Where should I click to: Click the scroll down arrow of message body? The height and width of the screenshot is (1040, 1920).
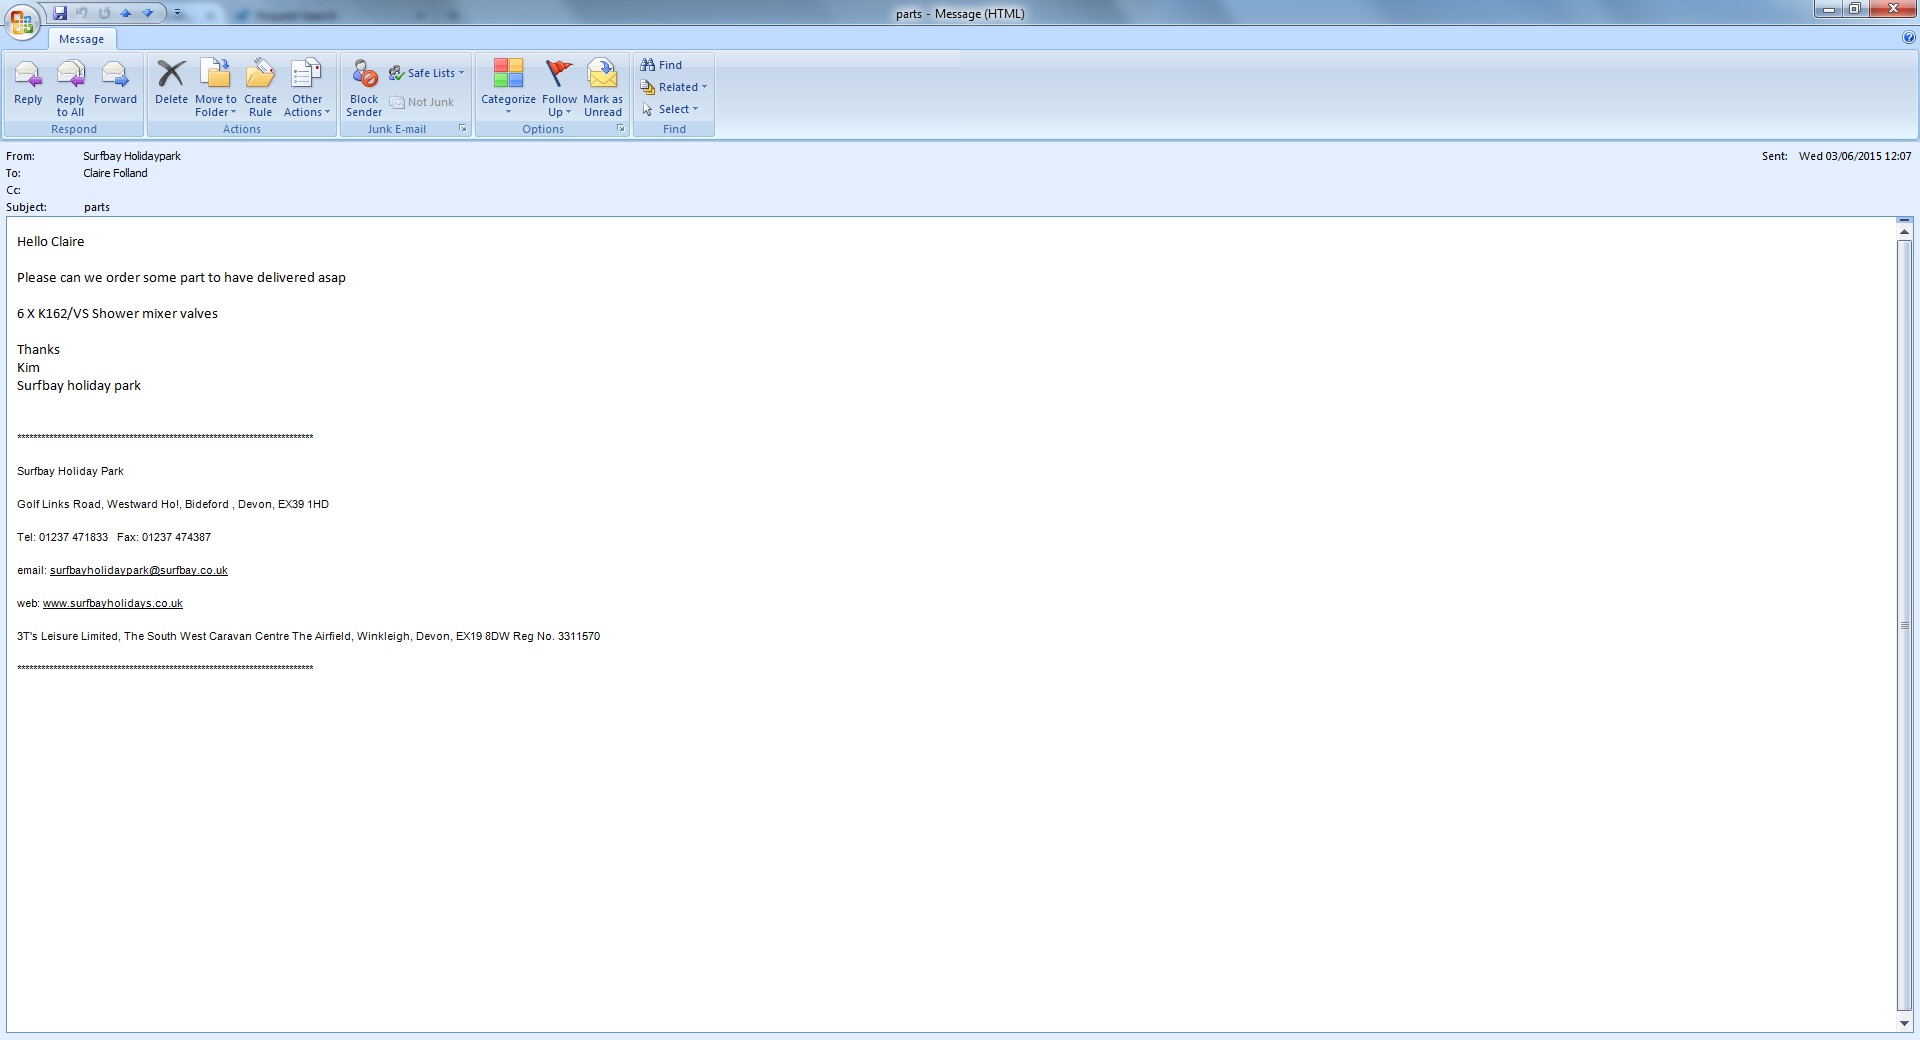click(x=1904, y=1024)
